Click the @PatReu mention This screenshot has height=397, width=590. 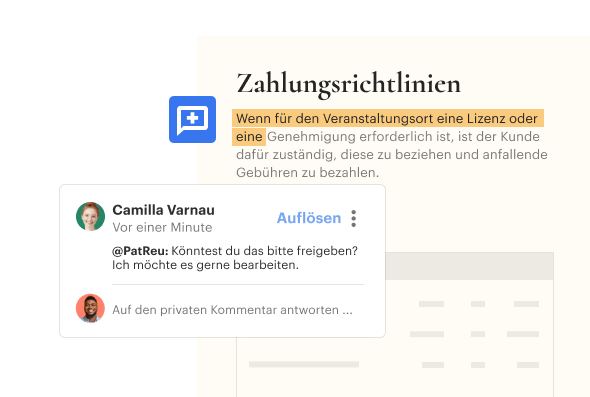coord(140,251)
